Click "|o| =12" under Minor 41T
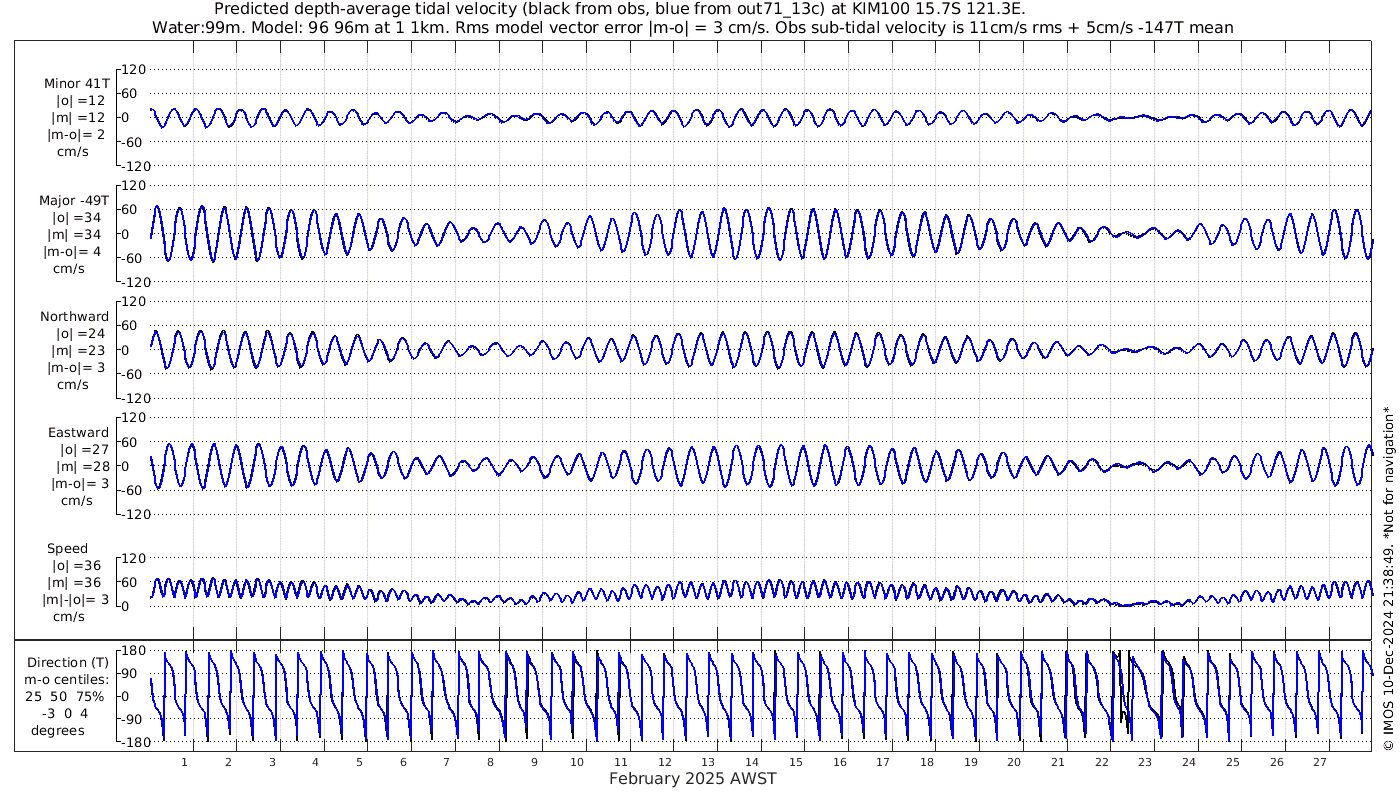Image resolution: width=1400 pixels, height=800 pixels. coord(81,101)
